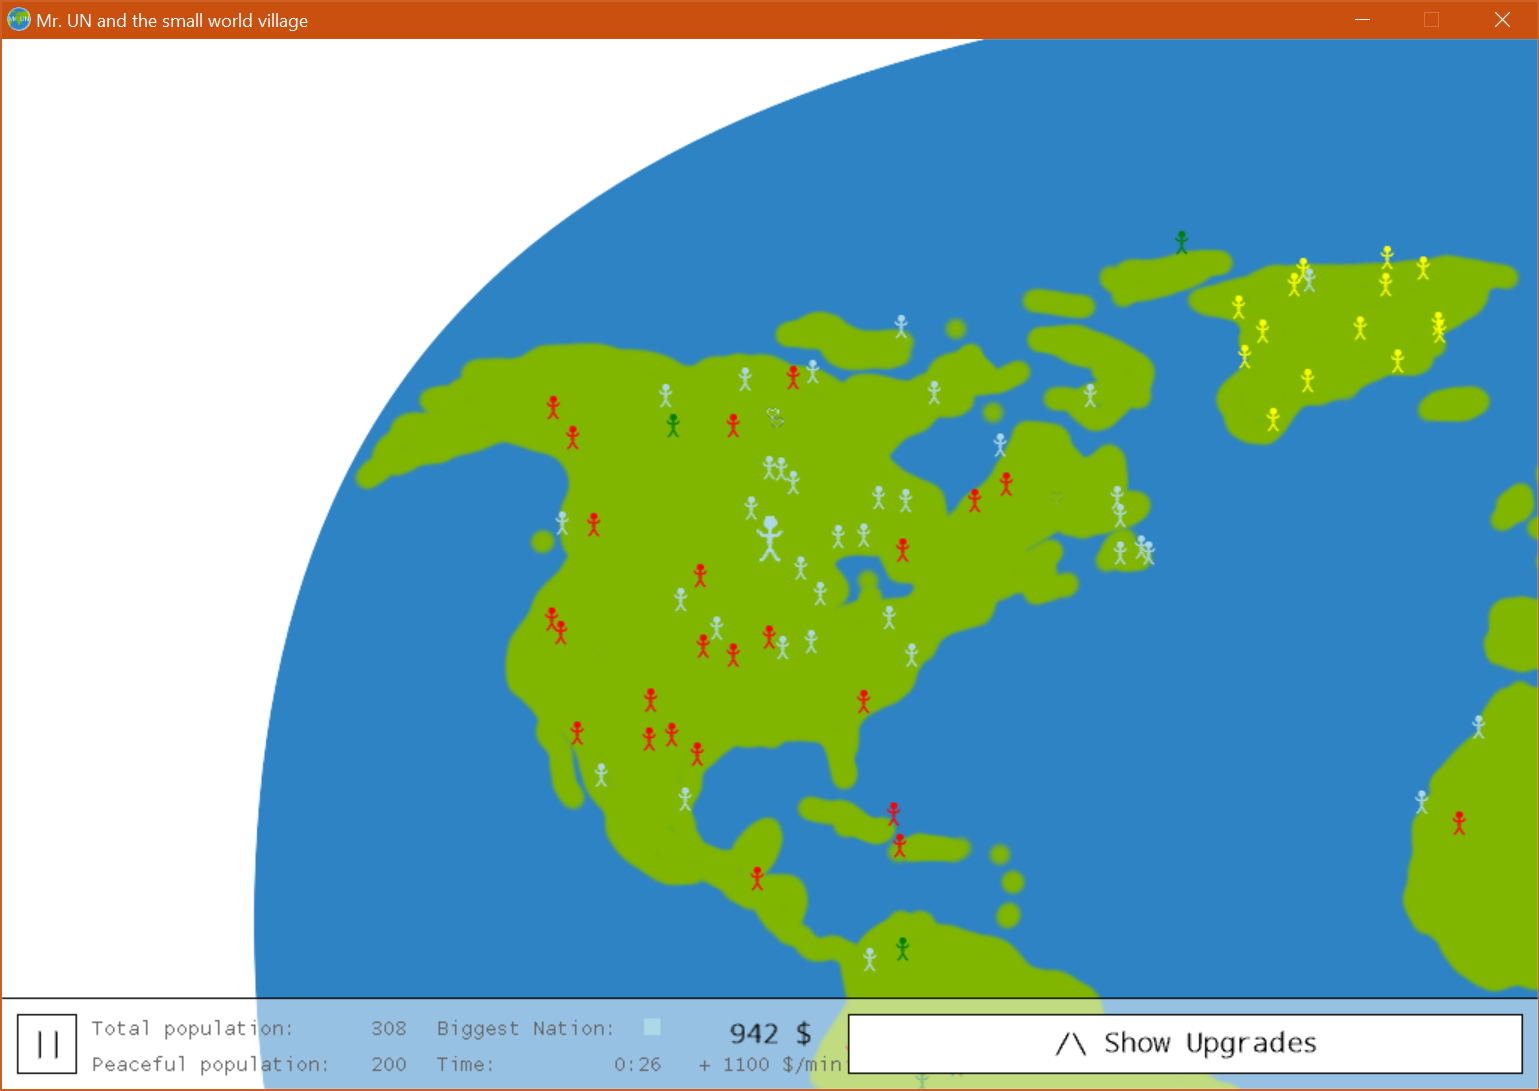Click the "Biggest Nation:" label
The width and height of the screenshot is (1539, 1091).
525,1028
